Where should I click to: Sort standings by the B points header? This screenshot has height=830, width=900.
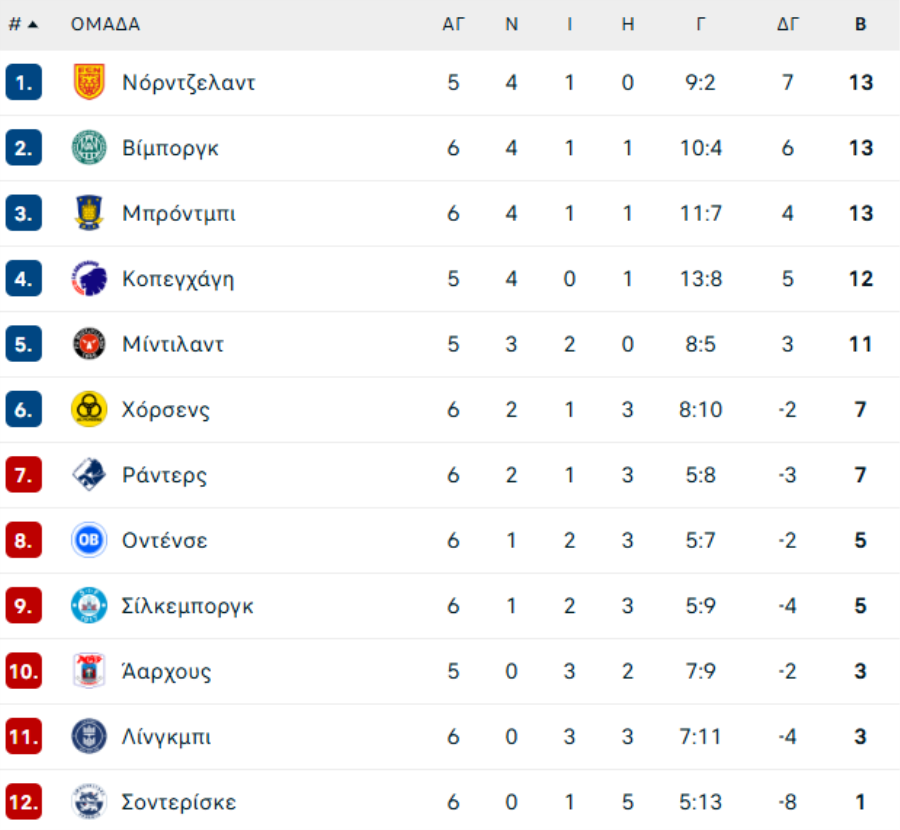[860, 24]
